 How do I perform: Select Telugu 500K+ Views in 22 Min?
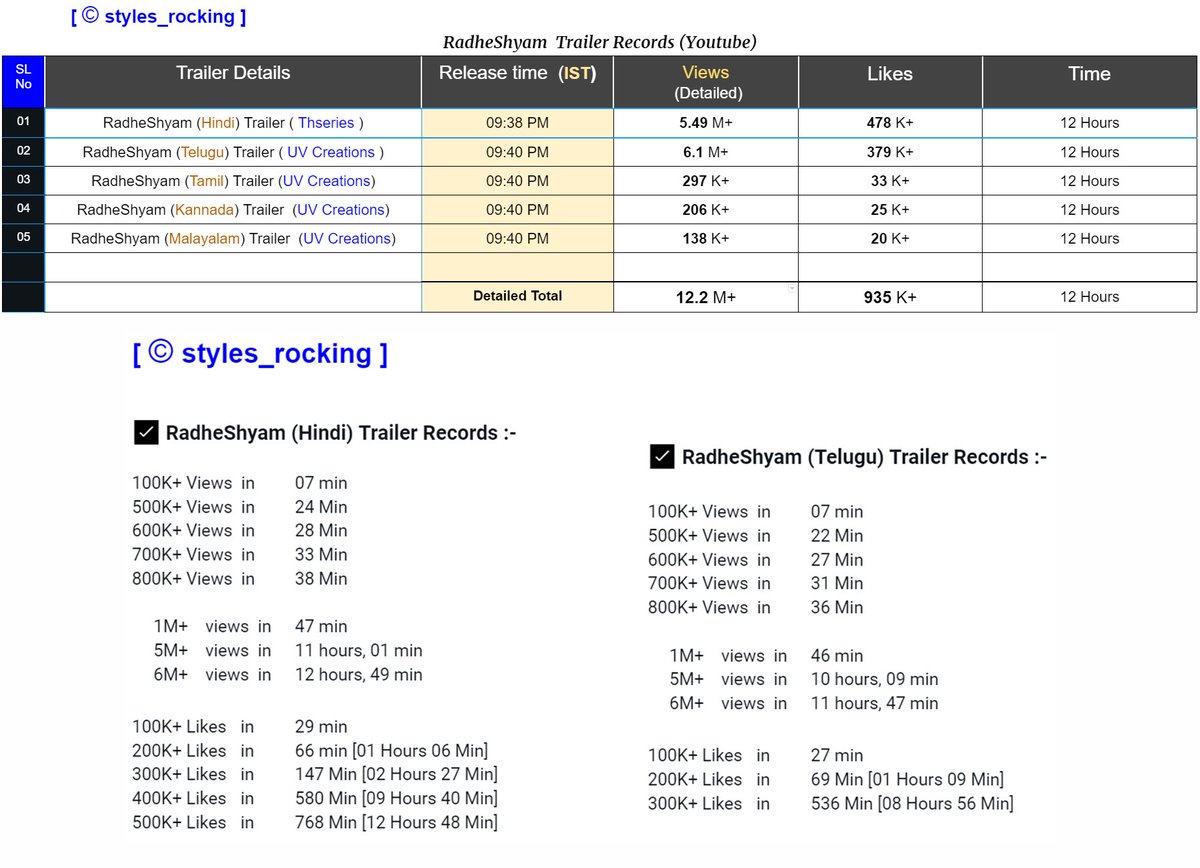(756, 536)
